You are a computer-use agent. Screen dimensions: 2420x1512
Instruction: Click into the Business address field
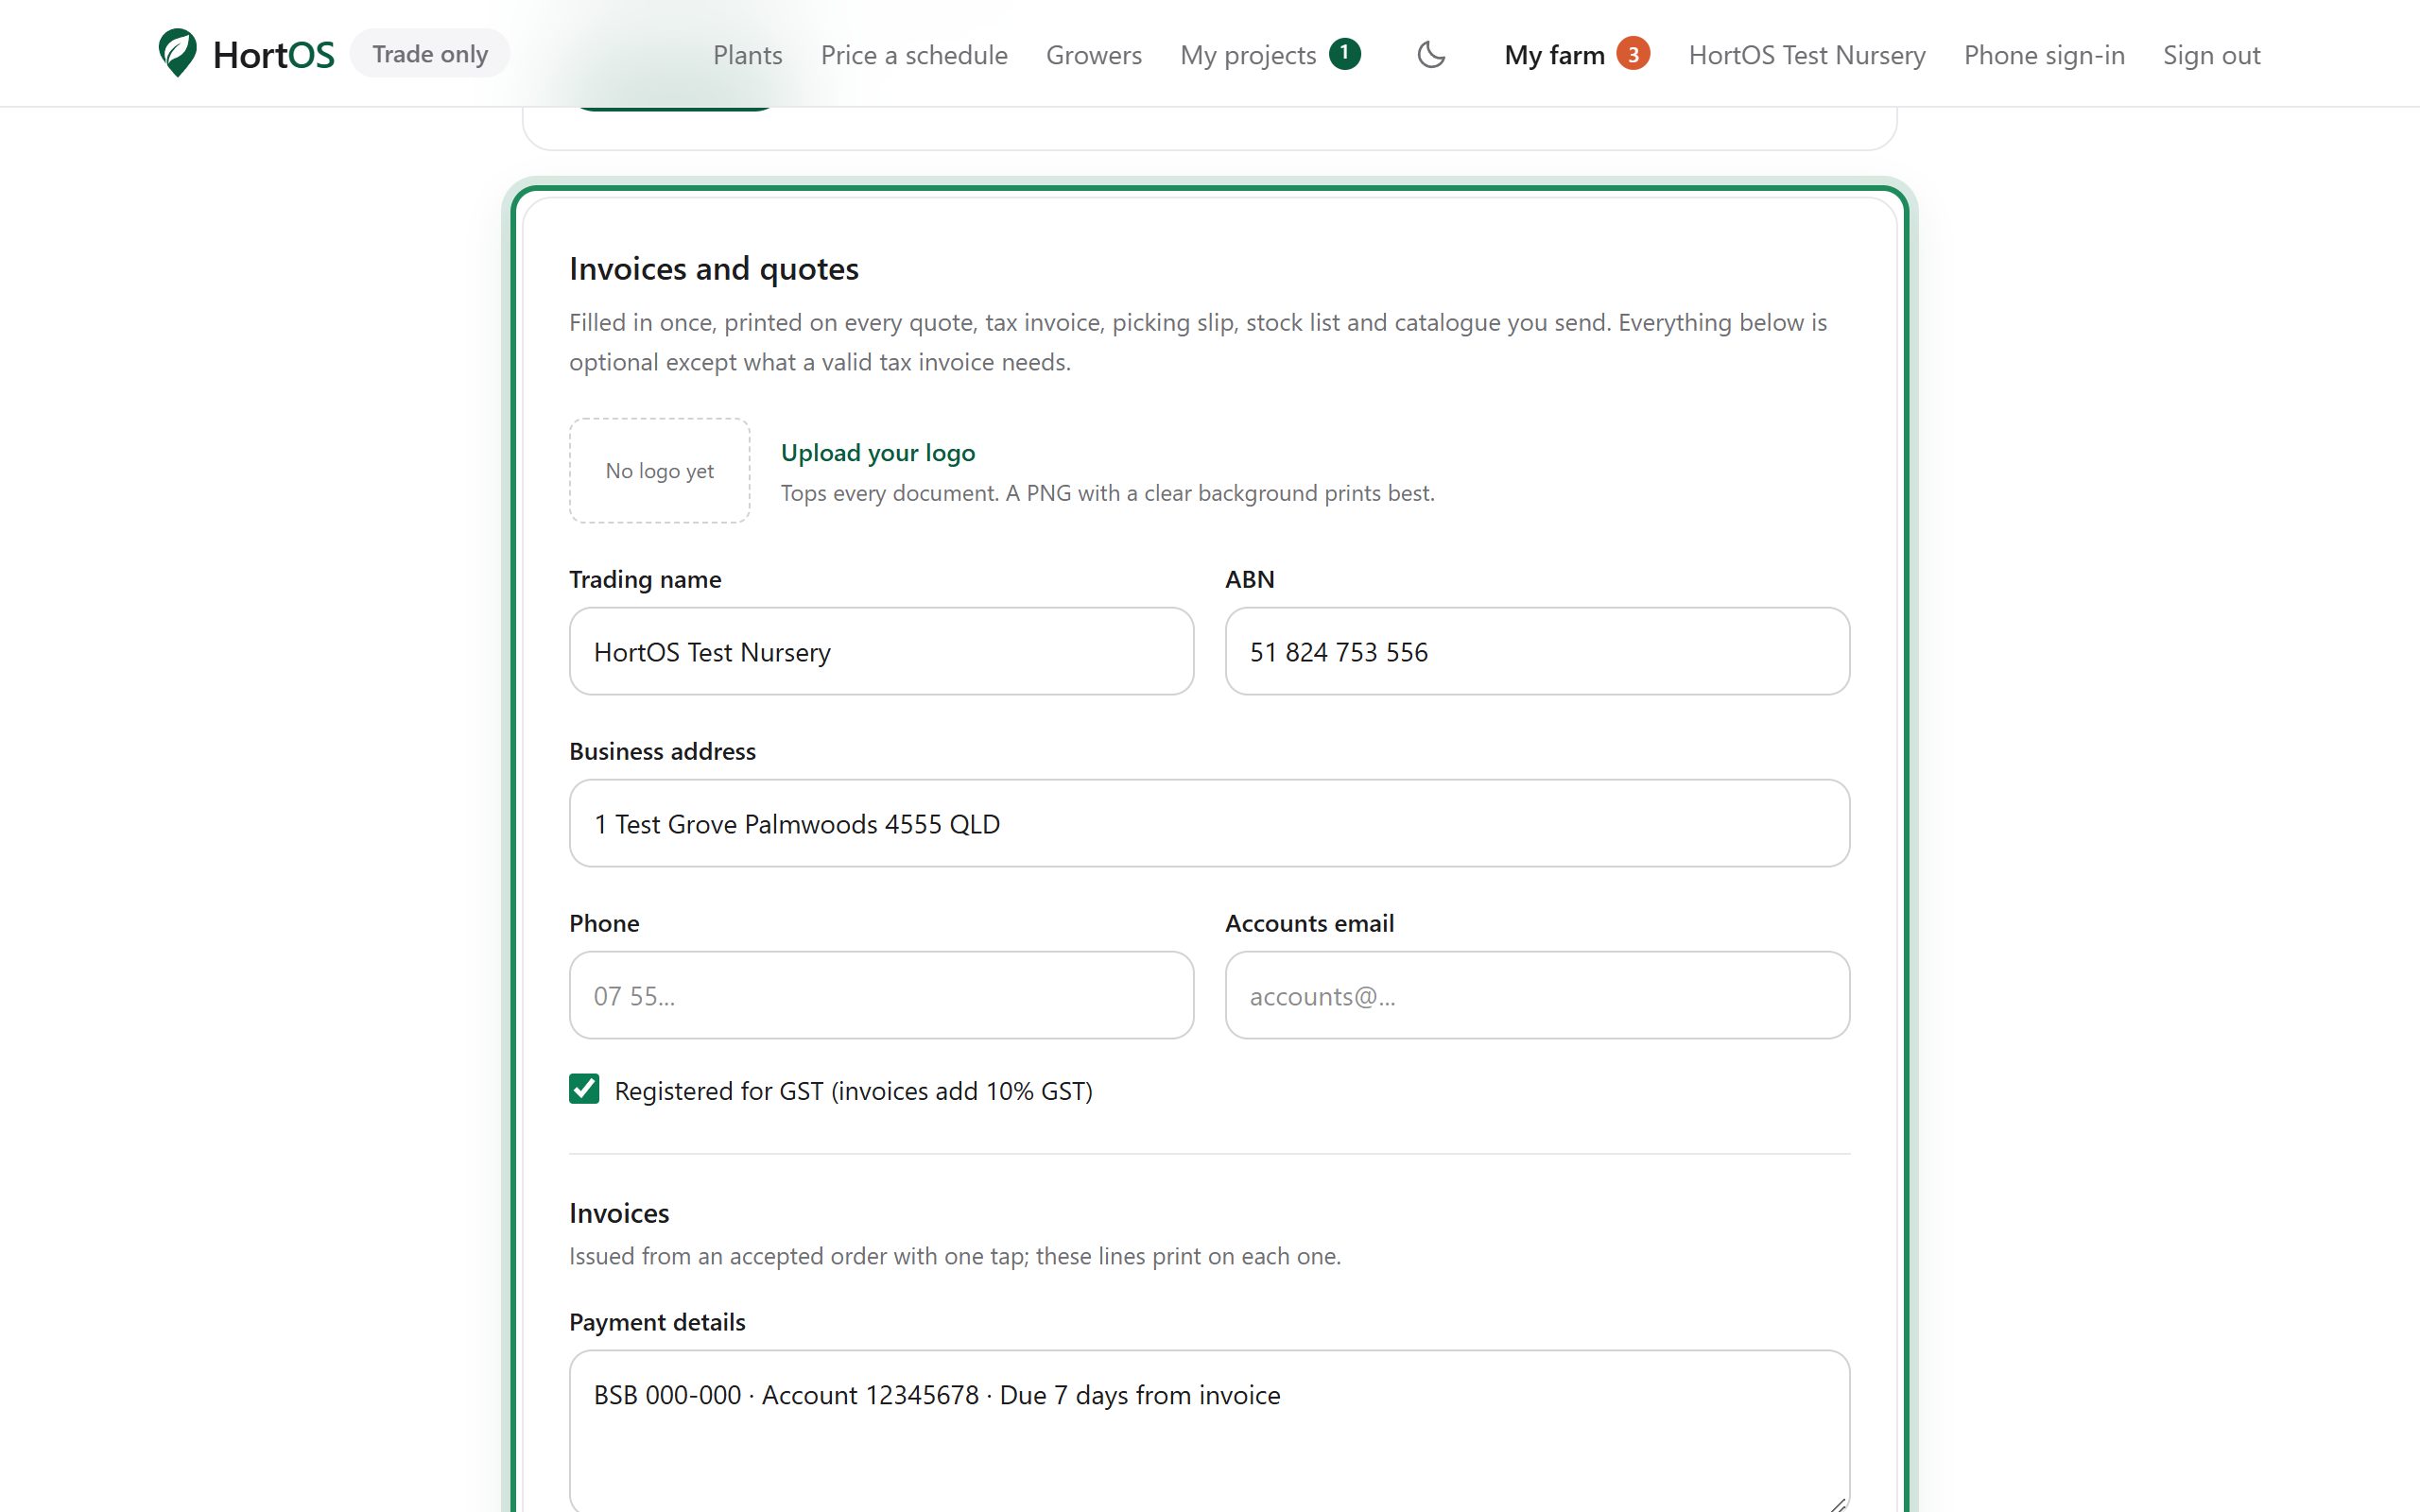(x=1209, y=823)
